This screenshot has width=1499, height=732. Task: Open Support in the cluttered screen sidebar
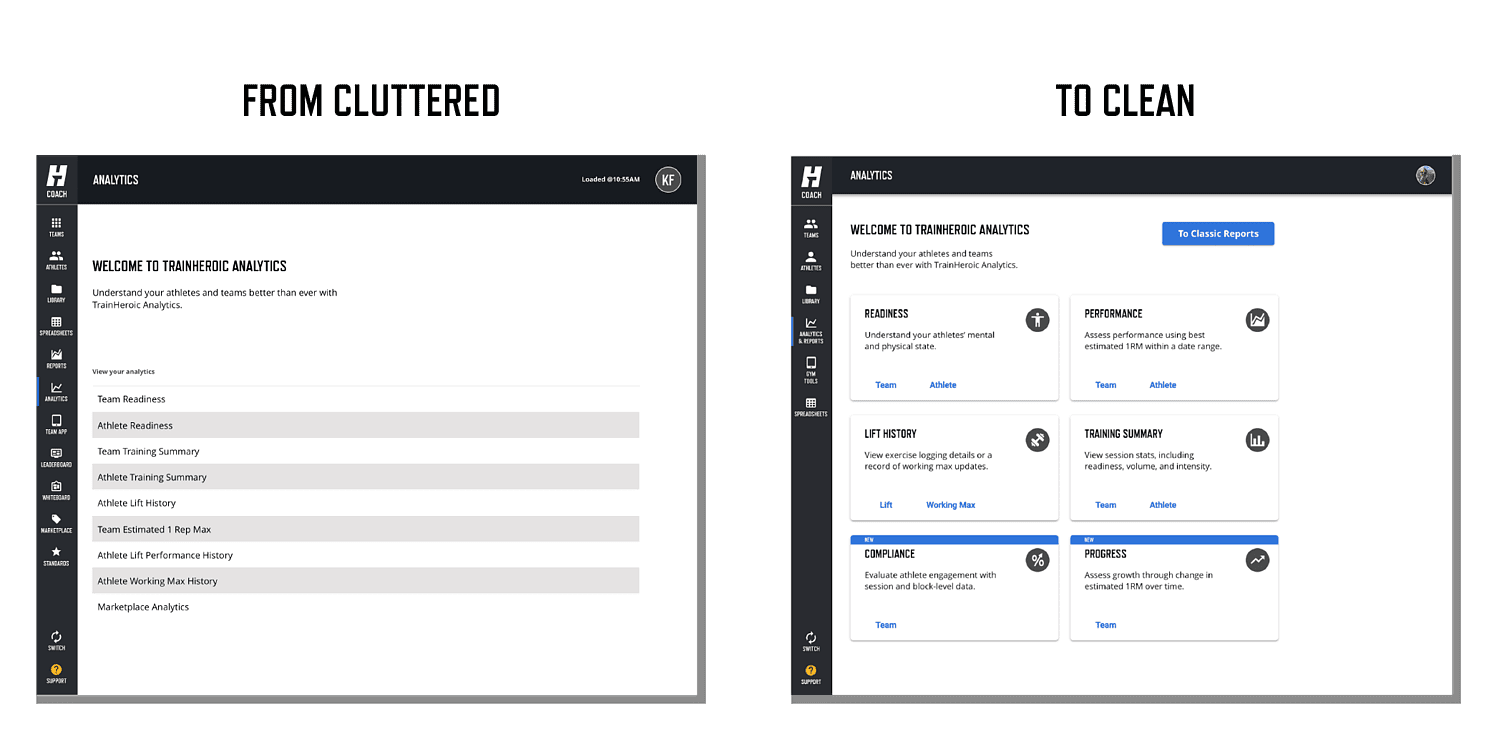(x=56, y=674)
